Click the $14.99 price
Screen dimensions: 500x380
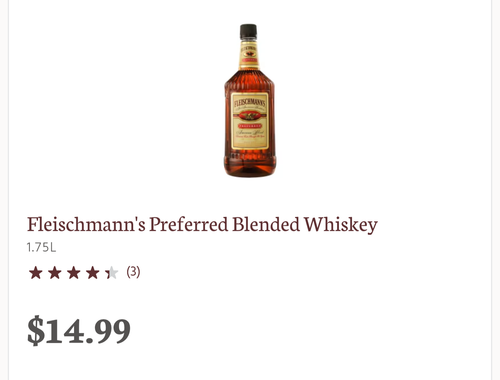pos(79,331)
